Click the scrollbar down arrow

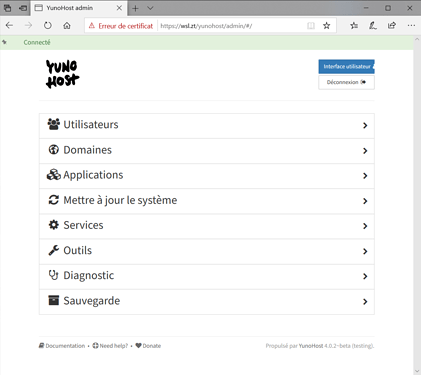coord(417,371)
